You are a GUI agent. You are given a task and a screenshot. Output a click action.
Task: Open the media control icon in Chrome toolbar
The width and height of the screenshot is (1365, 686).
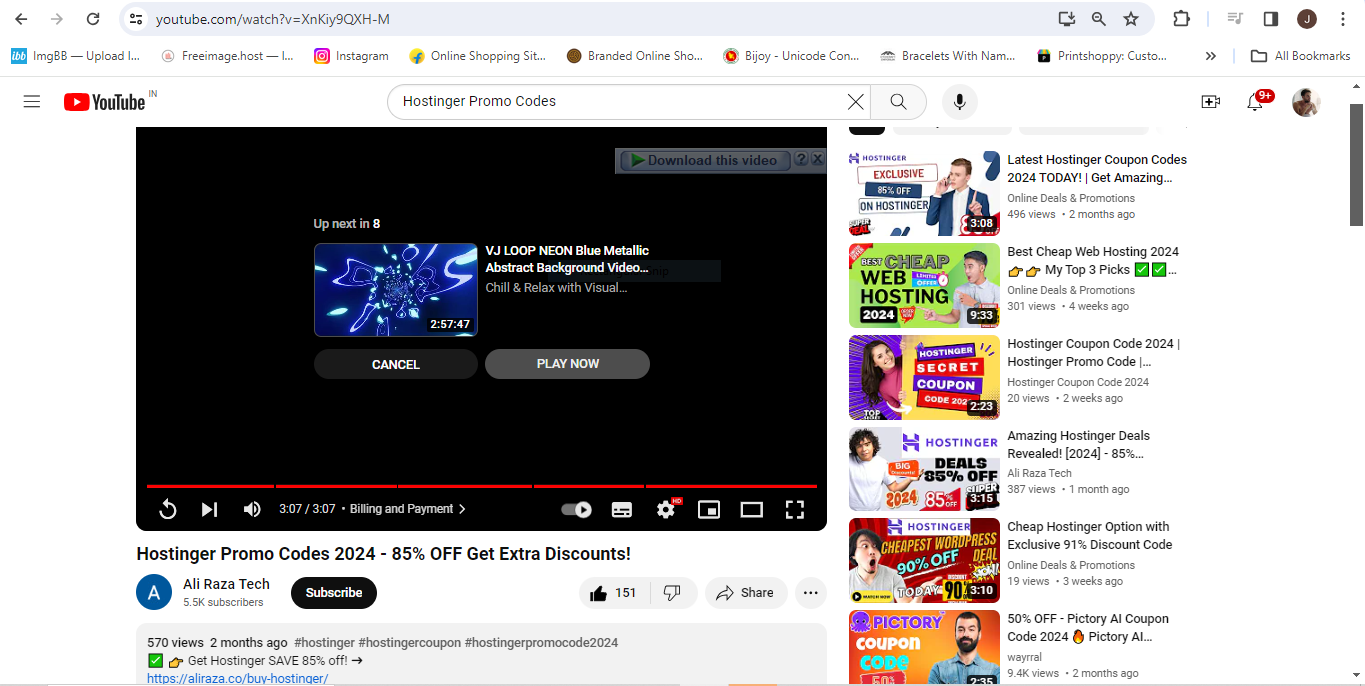coord(1235,19)
